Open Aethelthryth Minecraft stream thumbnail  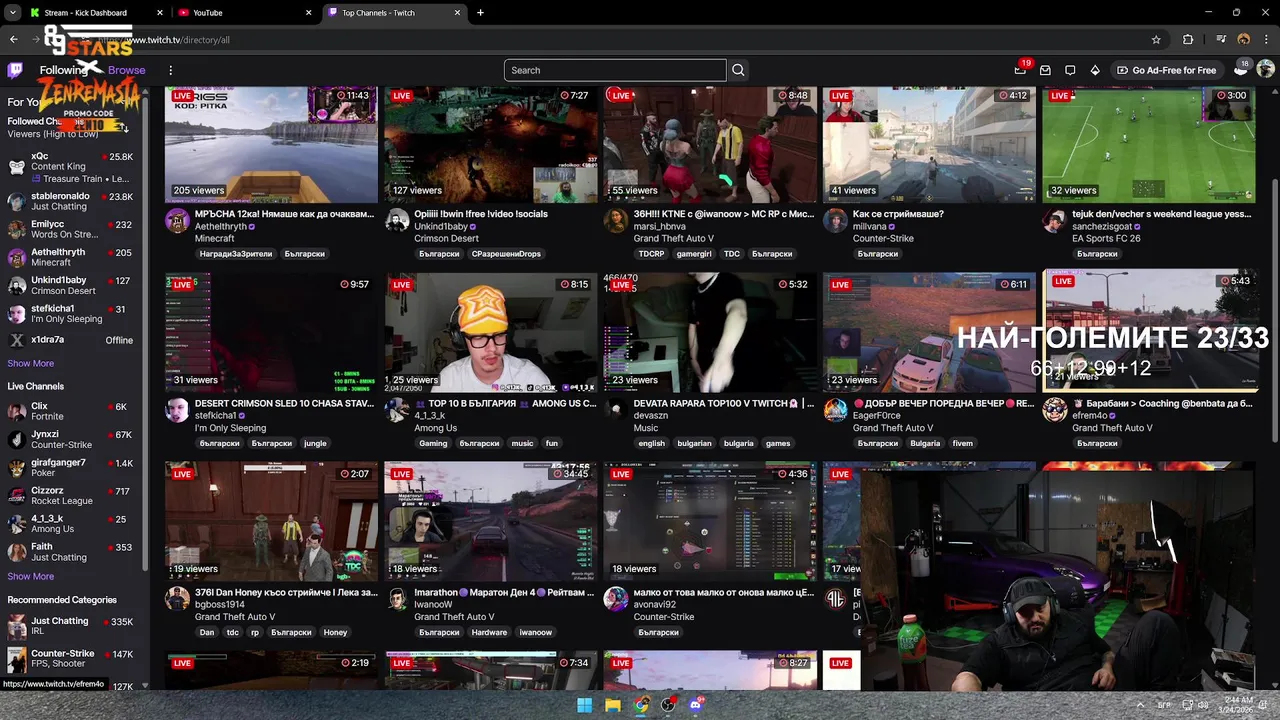point(271,144)
